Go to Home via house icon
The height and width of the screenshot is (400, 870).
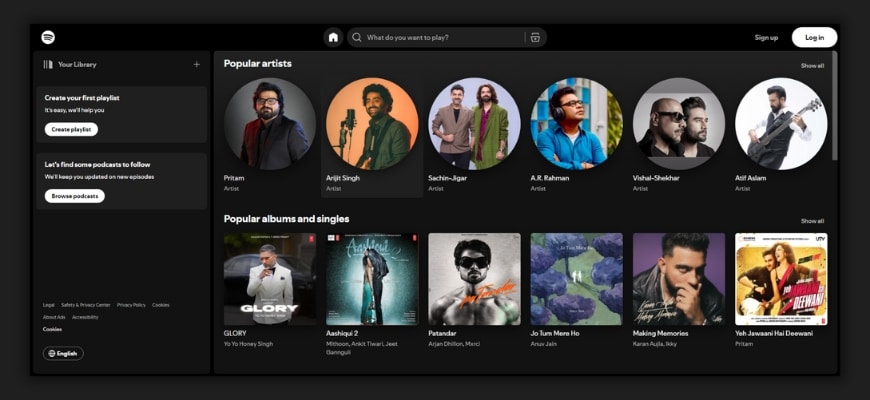[333, 38]
